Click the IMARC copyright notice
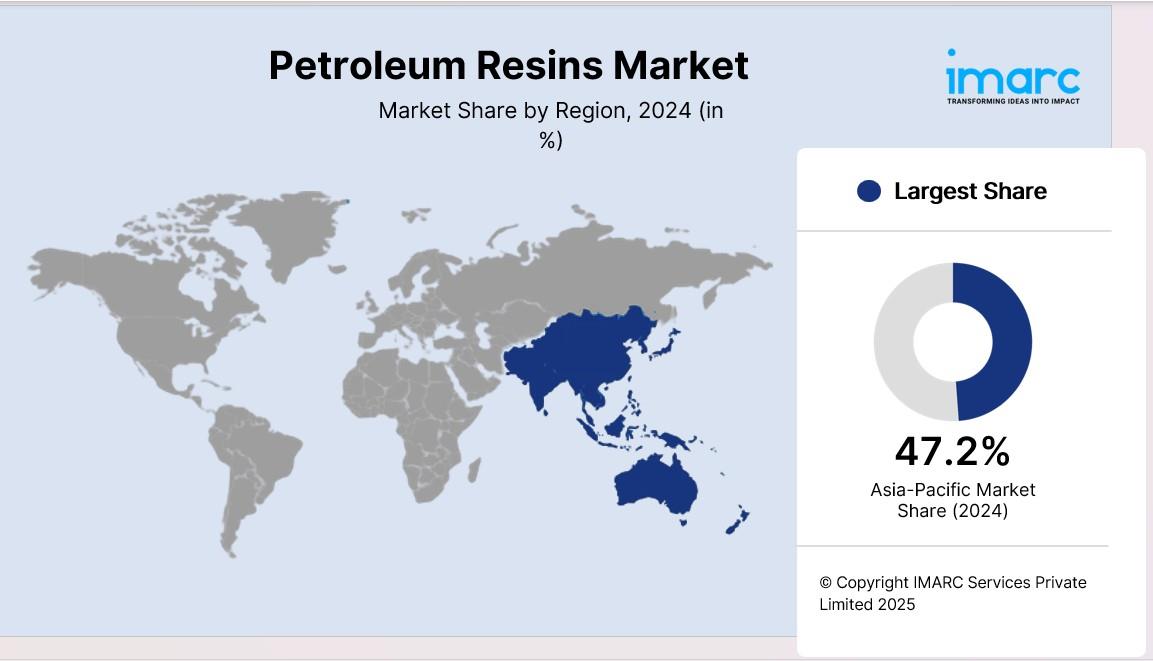The height and width of the screenshot is (661, 1153). tap(952, 593)
